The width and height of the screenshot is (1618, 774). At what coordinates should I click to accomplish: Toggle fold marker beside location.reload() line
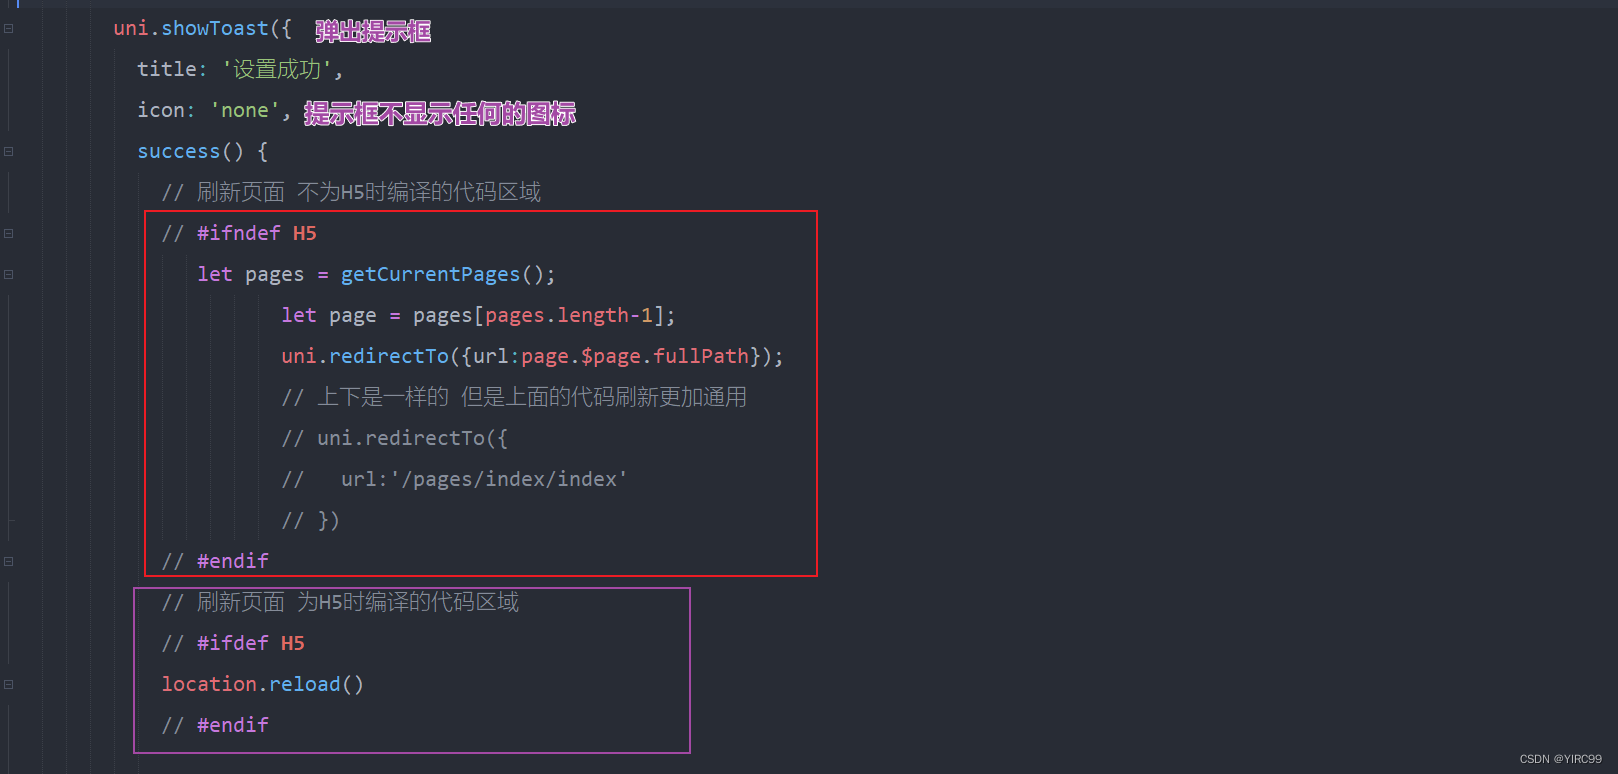coord(8,684)
